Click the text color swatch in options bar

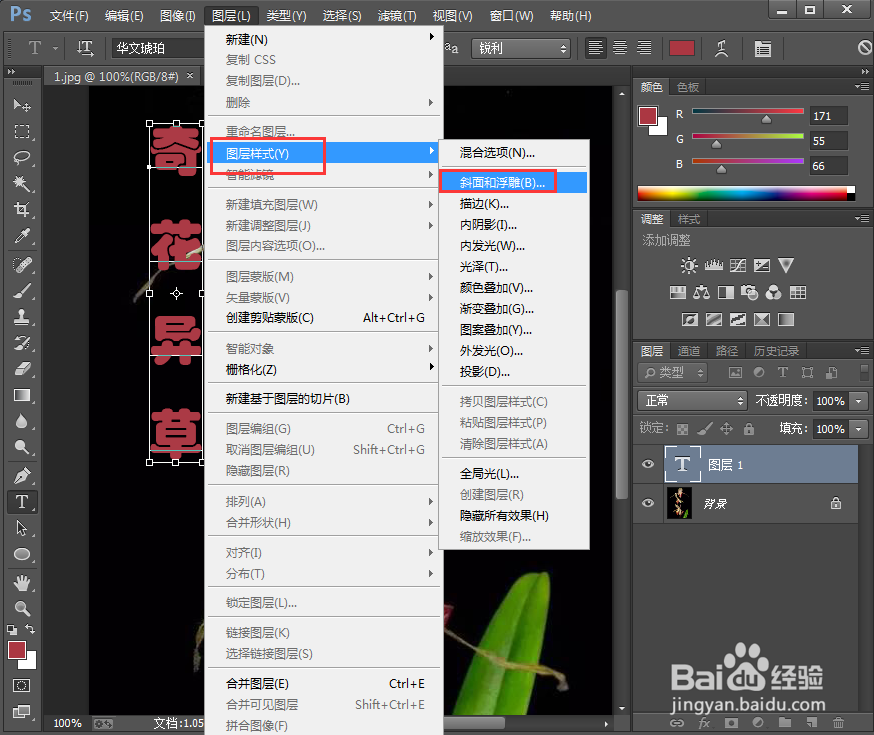(682, 48)
